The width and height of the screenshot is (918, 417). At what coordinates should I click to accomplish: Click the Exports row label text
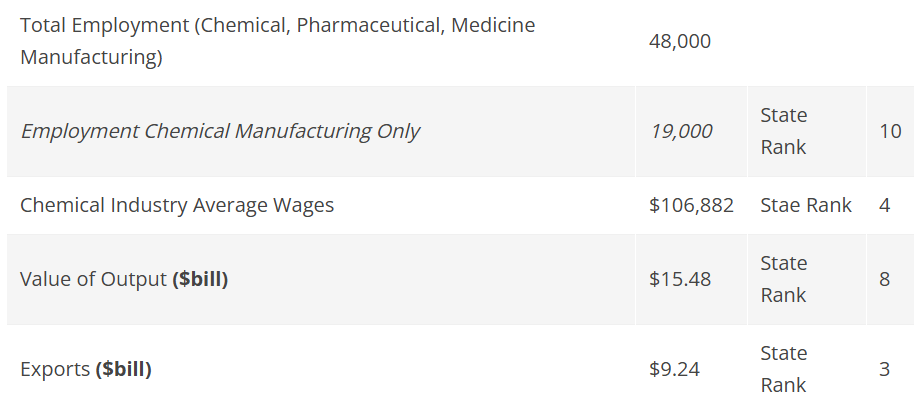pyautogui.click(x=55, y=369)
